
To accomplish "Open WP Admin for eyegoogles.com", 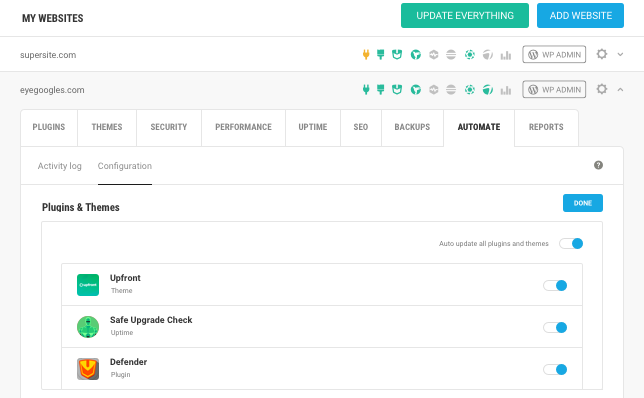I will point(554,89).
